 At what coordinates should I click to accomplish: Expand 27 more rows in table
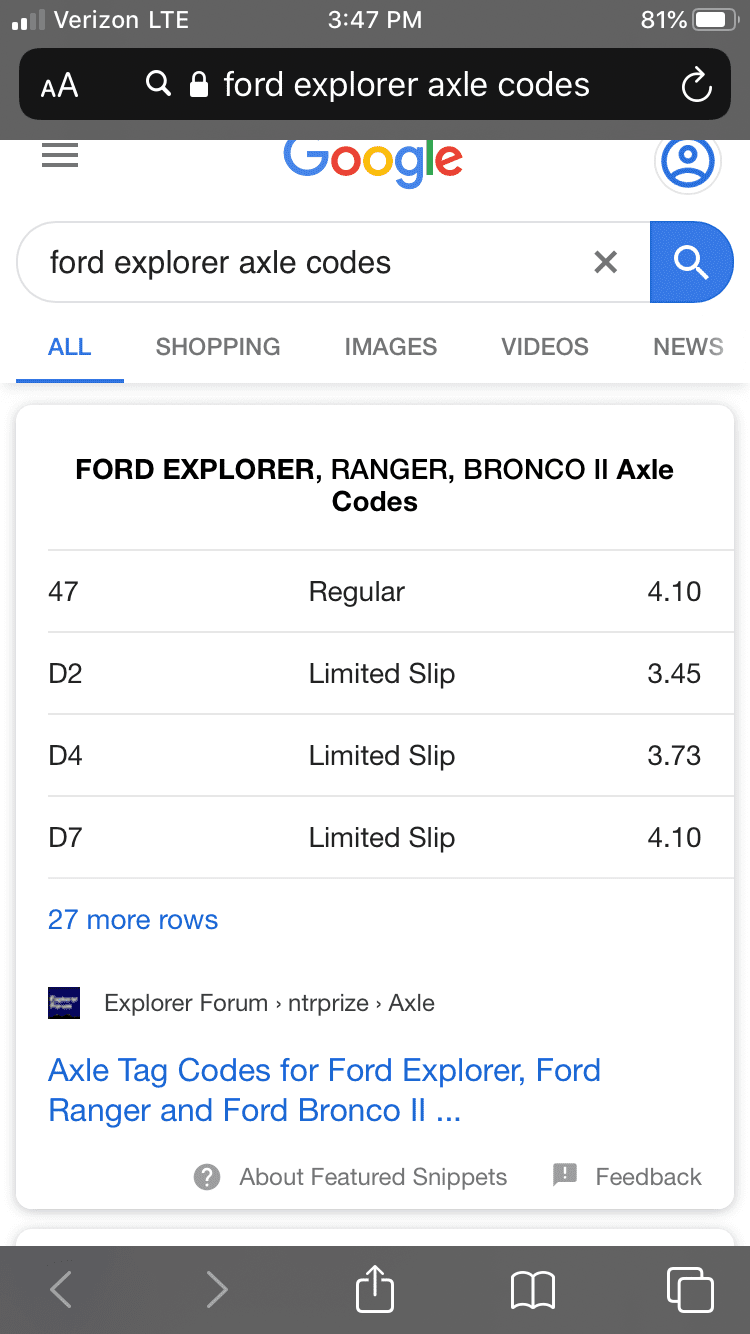click(133, 920)
